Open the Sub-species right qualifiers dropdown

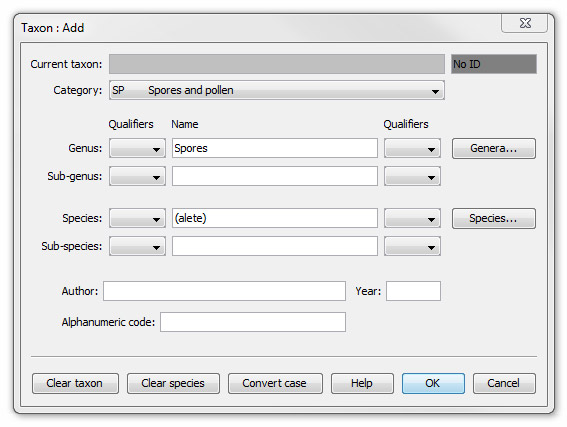pyautogui.click(x=412, y=246)
